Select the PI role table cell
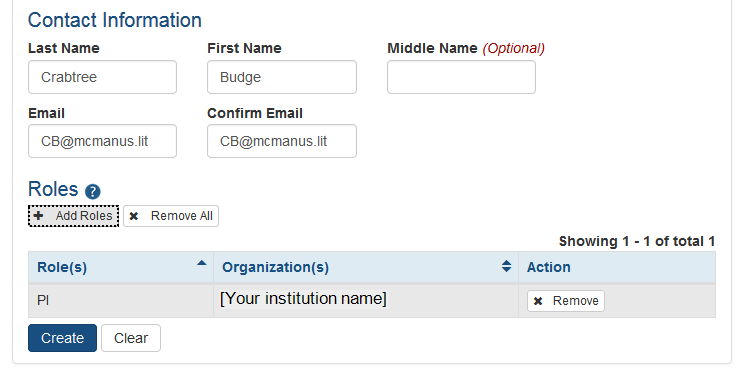Screen dimensions: 751x382 click(x=121, y=301)
